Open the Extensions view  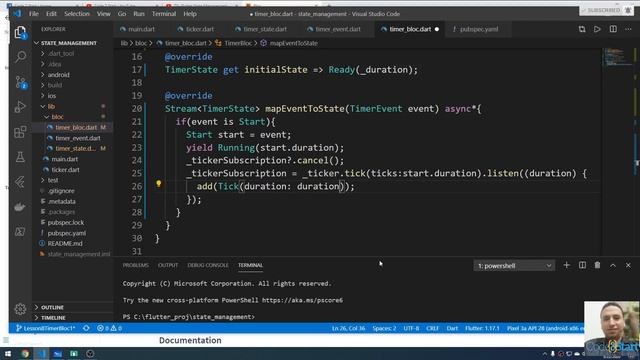[20, 132]
